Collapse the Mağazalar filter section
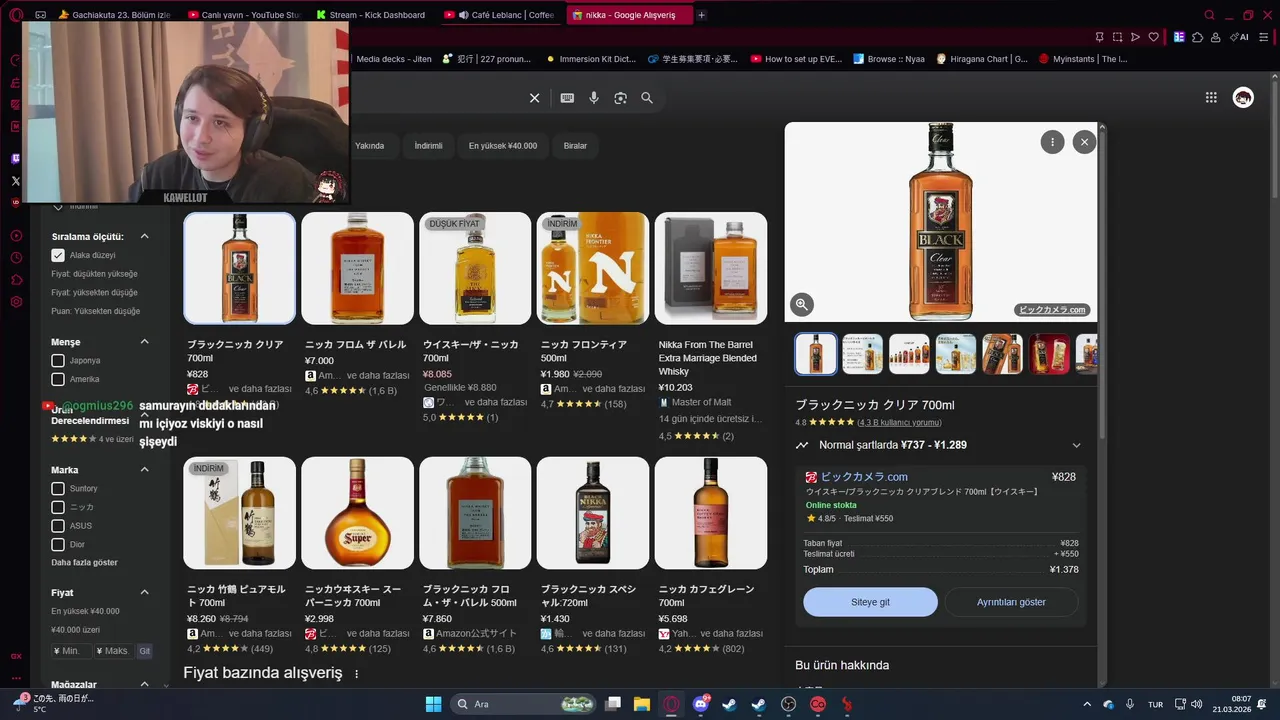 pos(144,685)
